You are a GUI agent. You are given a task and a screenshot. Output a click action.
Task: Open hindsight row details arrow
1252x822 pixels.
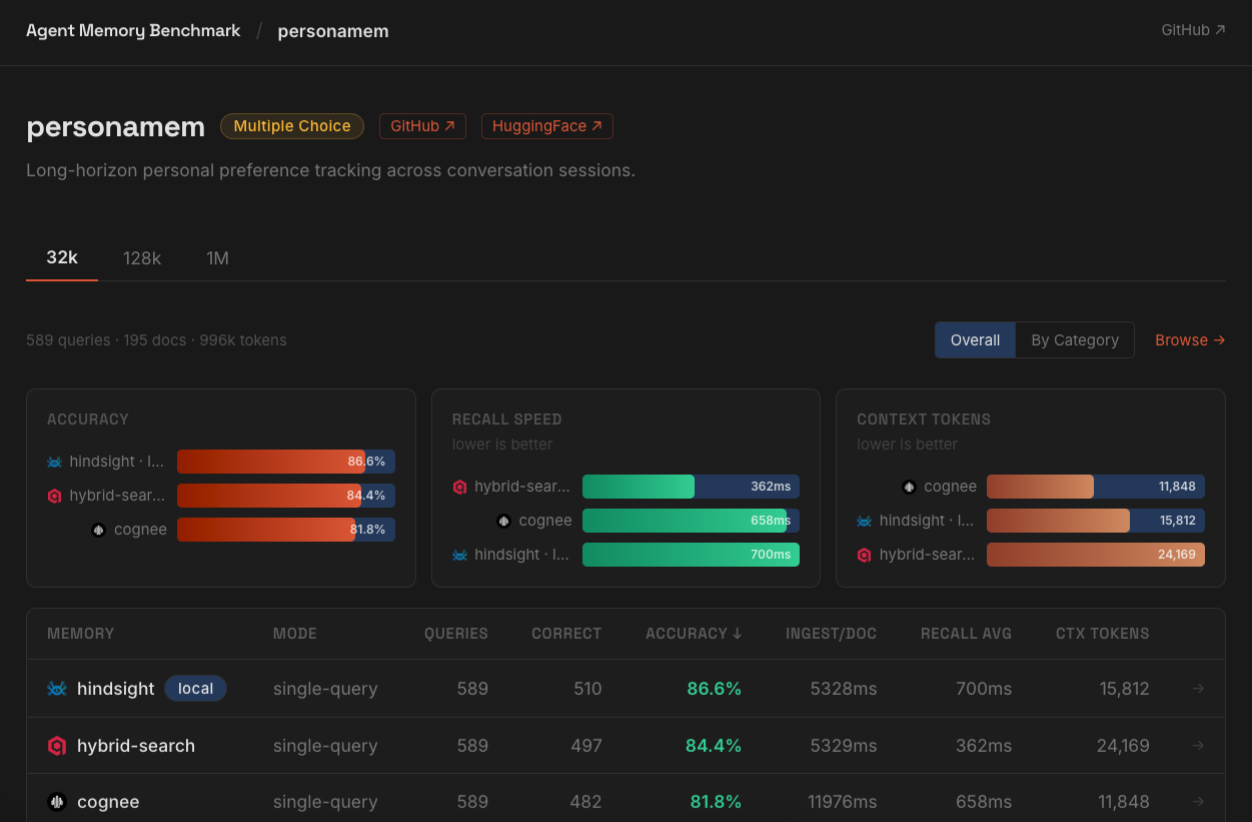[x=1198, y=689]
